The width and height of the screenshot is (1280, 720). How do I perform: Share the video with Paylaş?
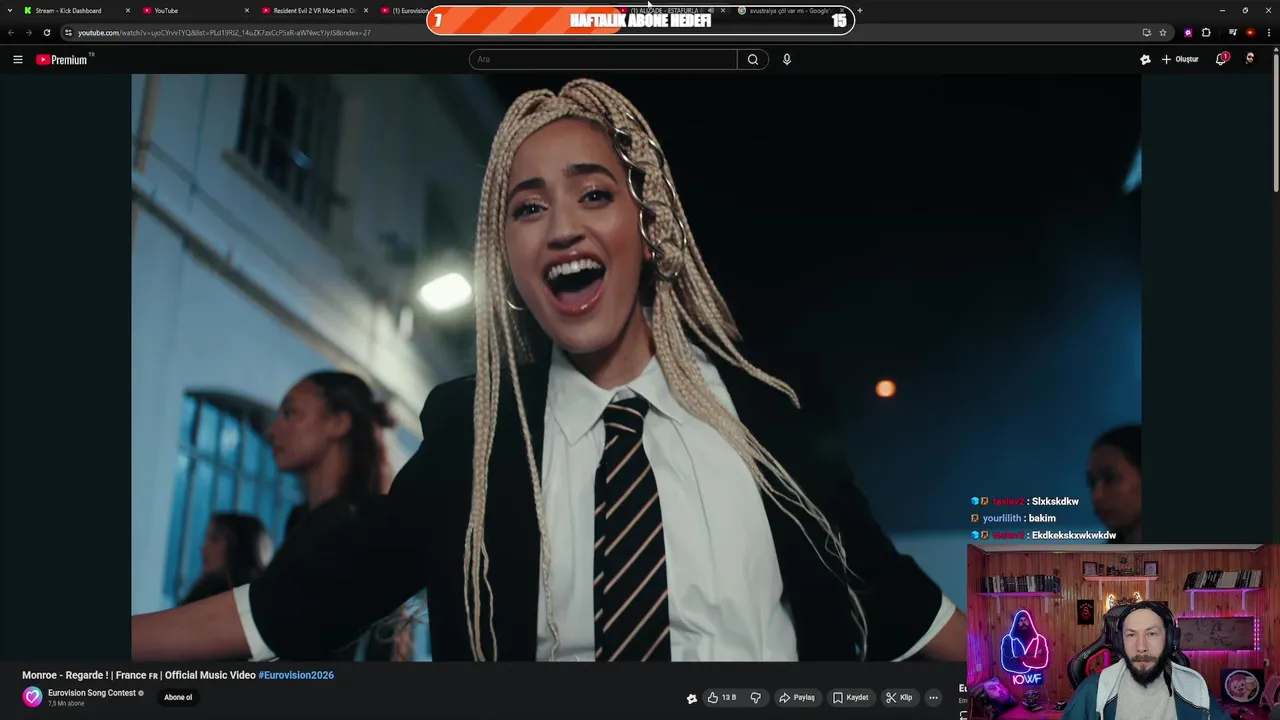pyautogui.click(x=797, y=698)
